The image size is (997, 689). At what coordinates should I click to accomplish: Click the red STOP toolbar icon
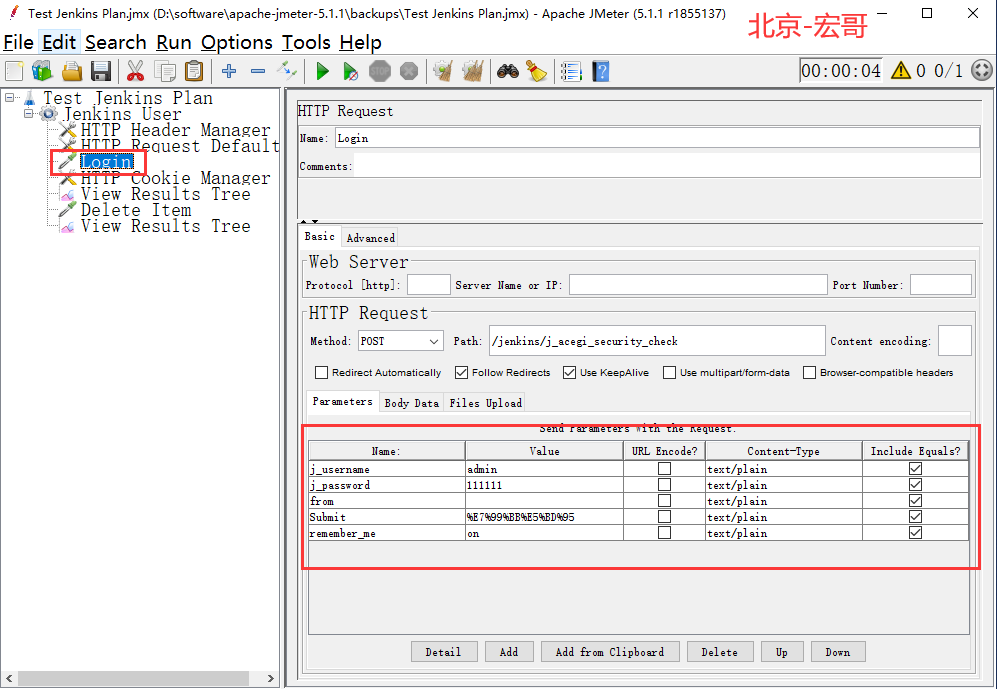380,71
